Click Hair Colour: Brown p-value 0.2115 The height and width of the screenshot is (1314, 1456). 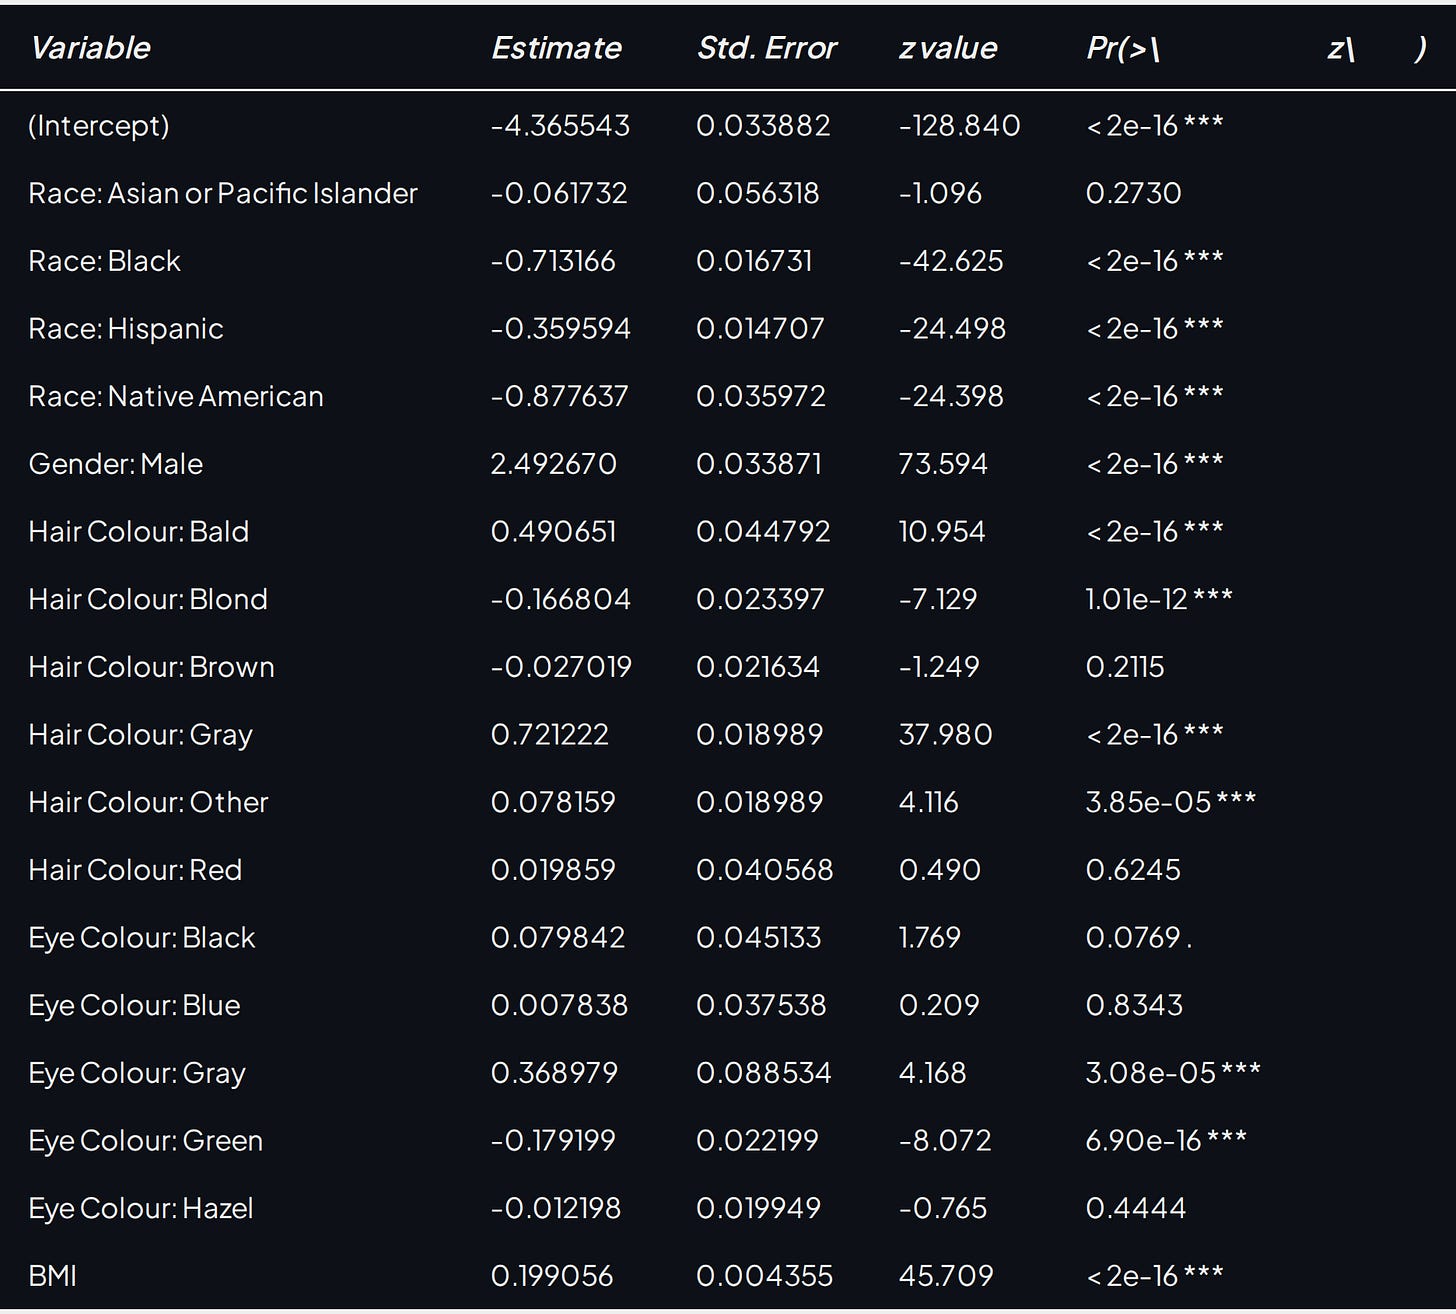click(x=1125, y=667)
